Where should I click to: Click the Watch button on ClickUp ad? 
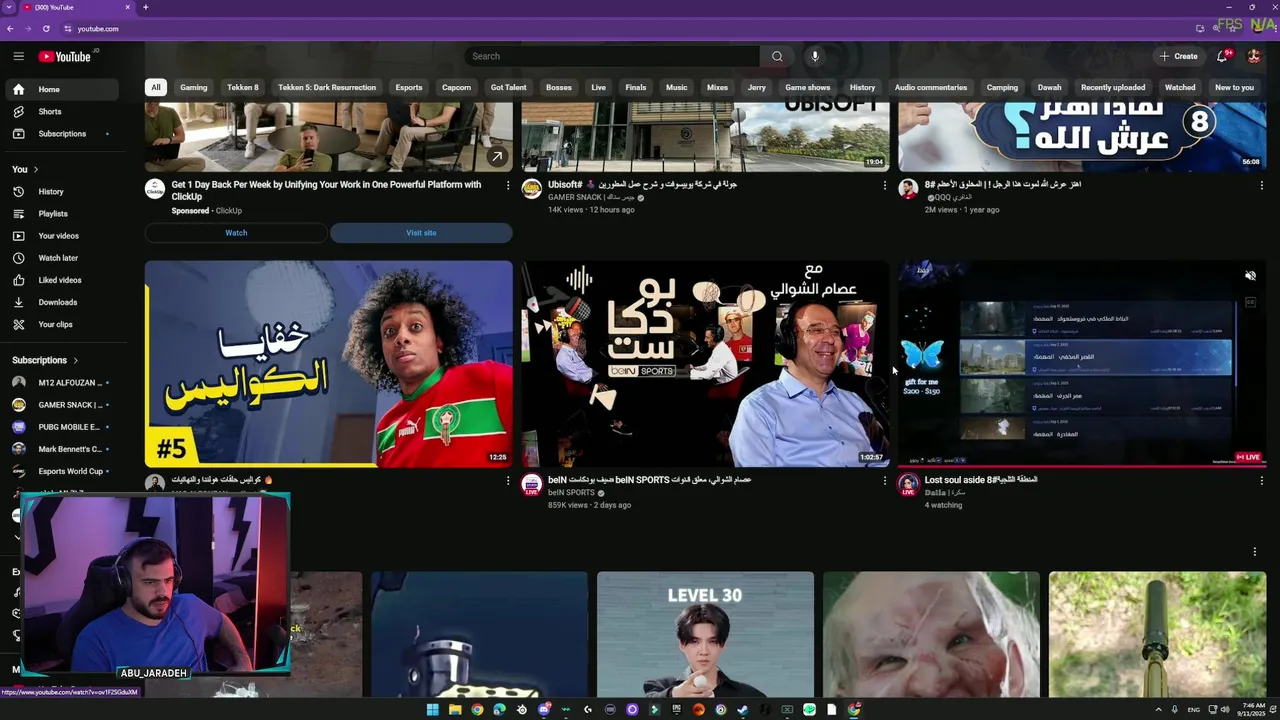(x=236, y=233)
